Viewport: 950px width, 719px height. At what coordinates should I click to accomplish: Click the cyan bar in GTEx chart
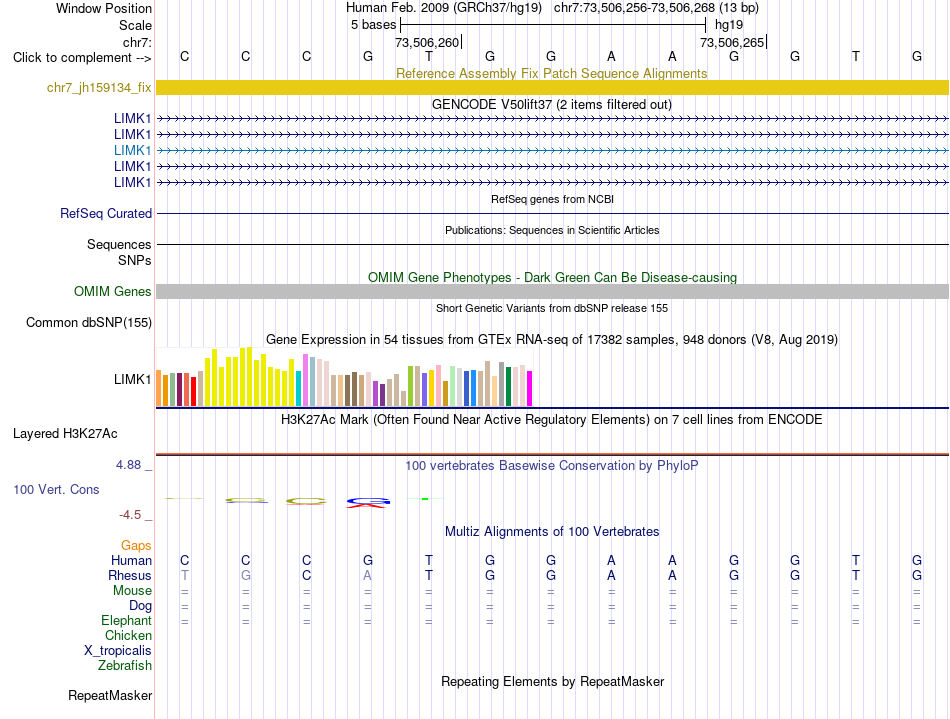[298, 388]
